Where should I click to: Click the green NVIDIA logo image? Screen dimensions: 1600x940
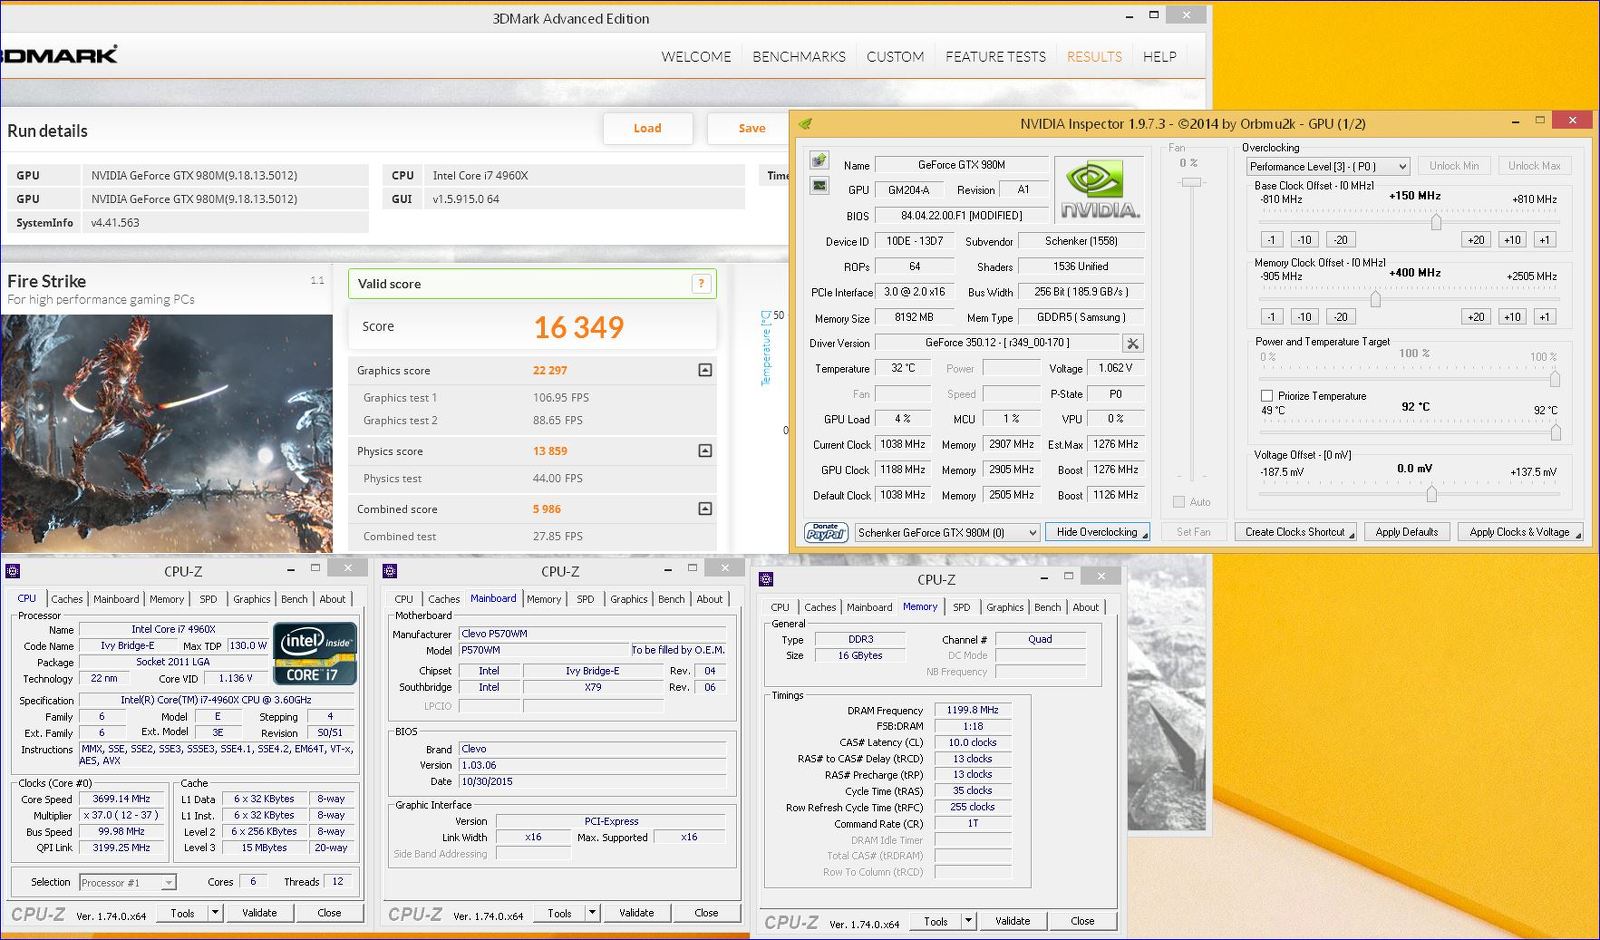click(x=1099, y=189)
